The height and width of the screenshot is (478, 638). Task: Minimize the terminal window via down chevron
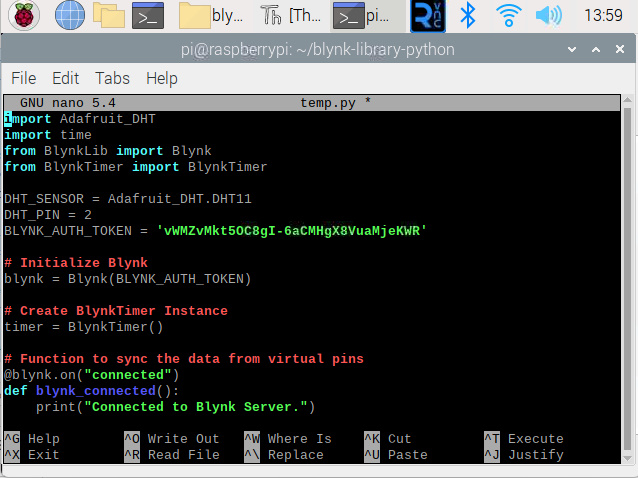tap(572, 50)
